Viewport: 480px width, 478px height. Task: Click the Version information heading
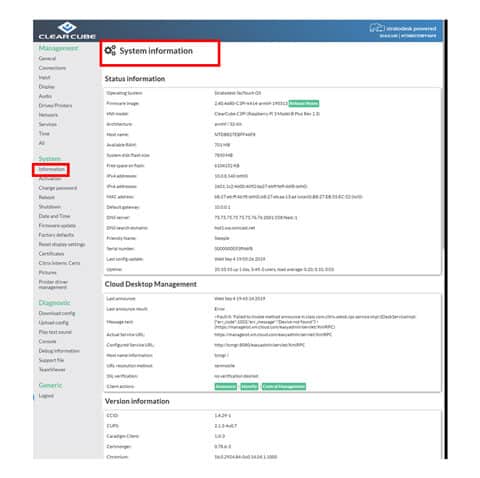click(137, 401)
